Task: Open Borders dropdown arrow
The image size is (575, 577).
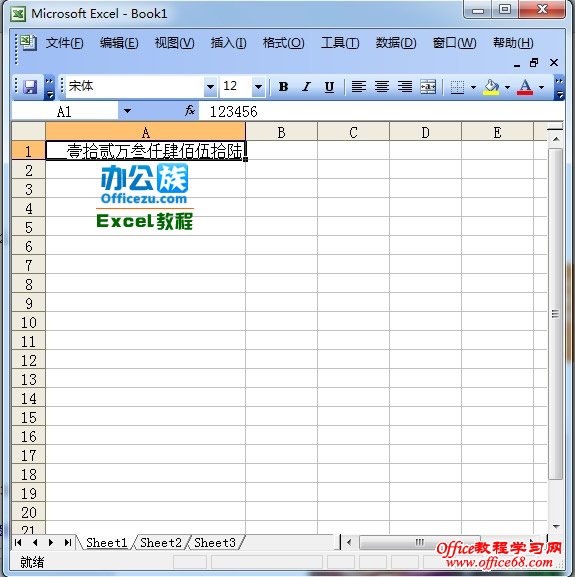Action: [x=473, y=87]
